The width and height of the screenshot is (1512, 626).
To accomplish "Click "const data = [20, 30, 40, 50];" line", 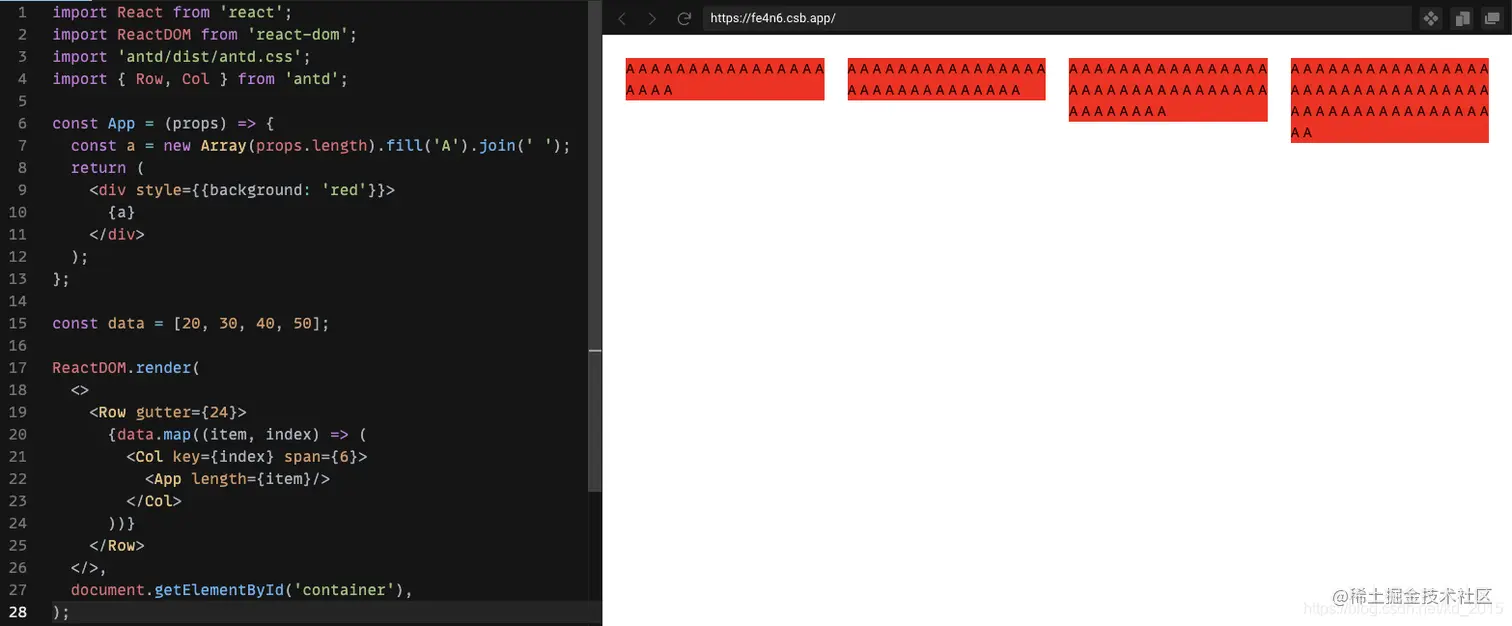I will point(191,323).
